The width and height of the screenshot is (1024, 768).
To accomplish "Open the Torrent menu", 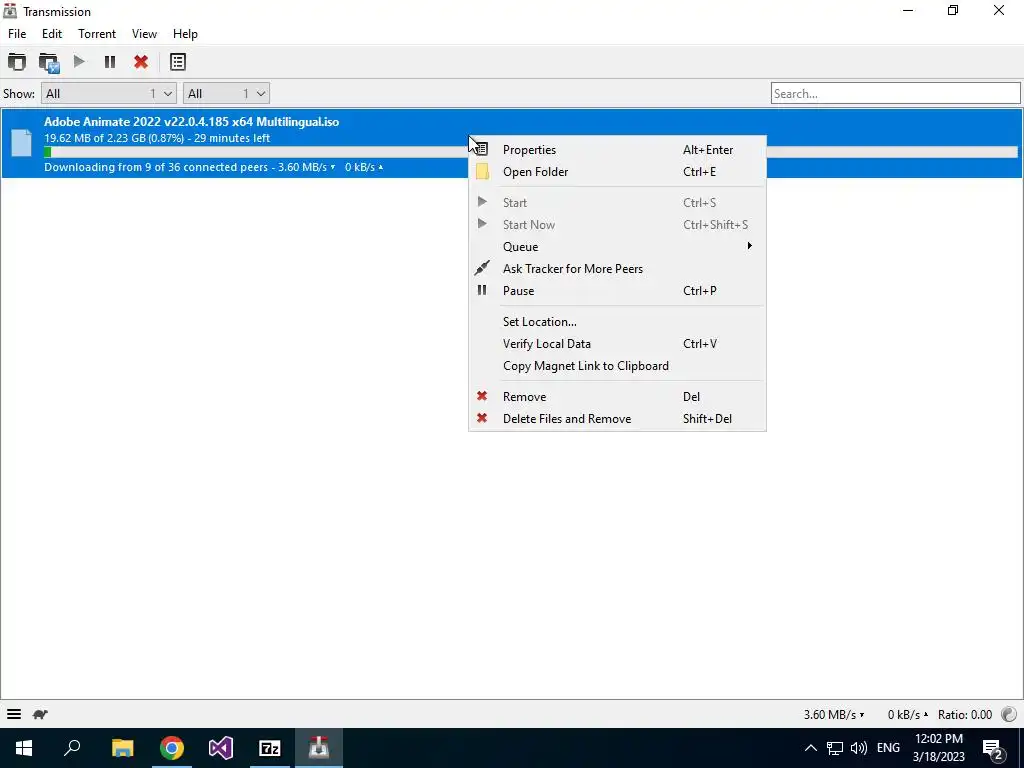I will click(x=97, y=34).
